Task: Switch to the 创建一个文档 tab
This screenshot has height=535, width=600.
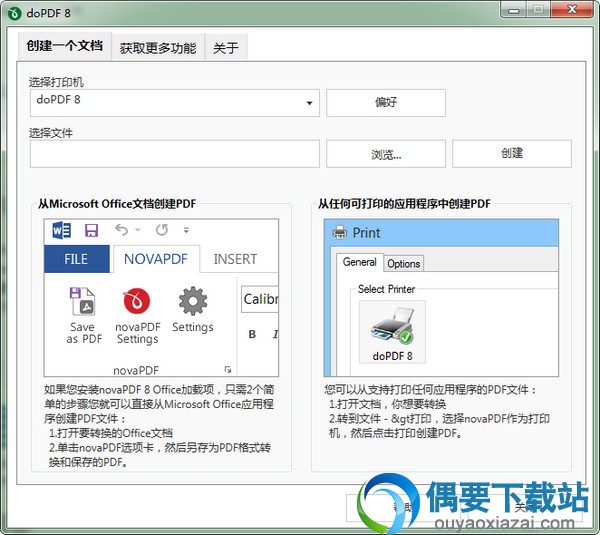Action: pos(65,46)
